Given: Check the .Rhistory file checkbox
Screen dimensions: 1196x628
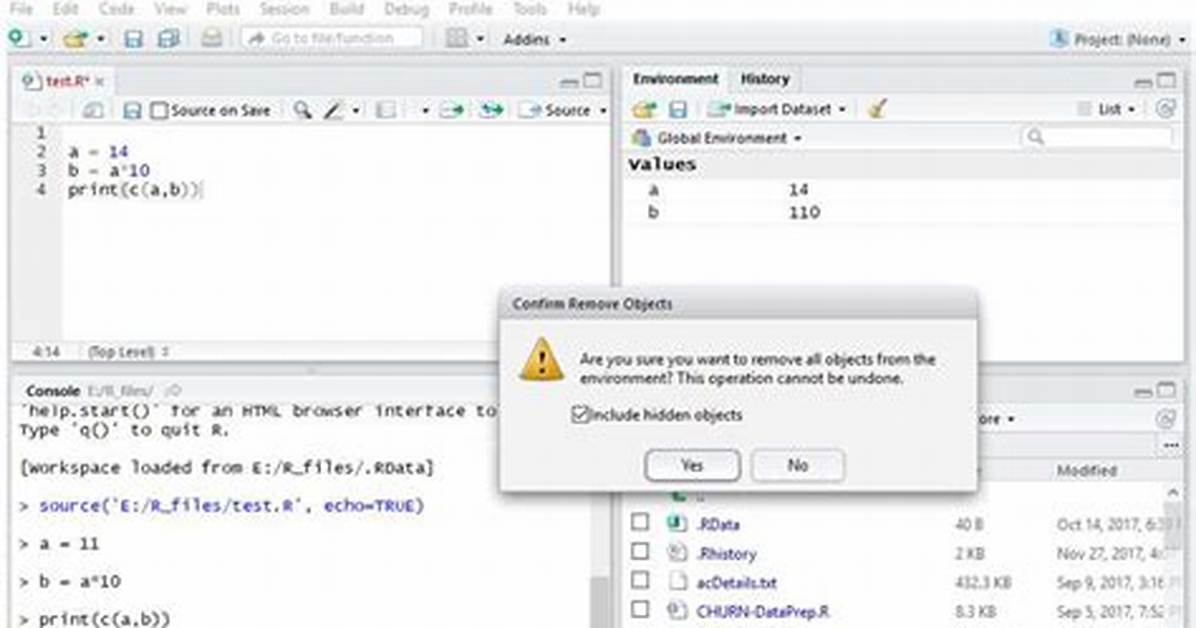Looking at the screenshot, I should coord(640,551).
